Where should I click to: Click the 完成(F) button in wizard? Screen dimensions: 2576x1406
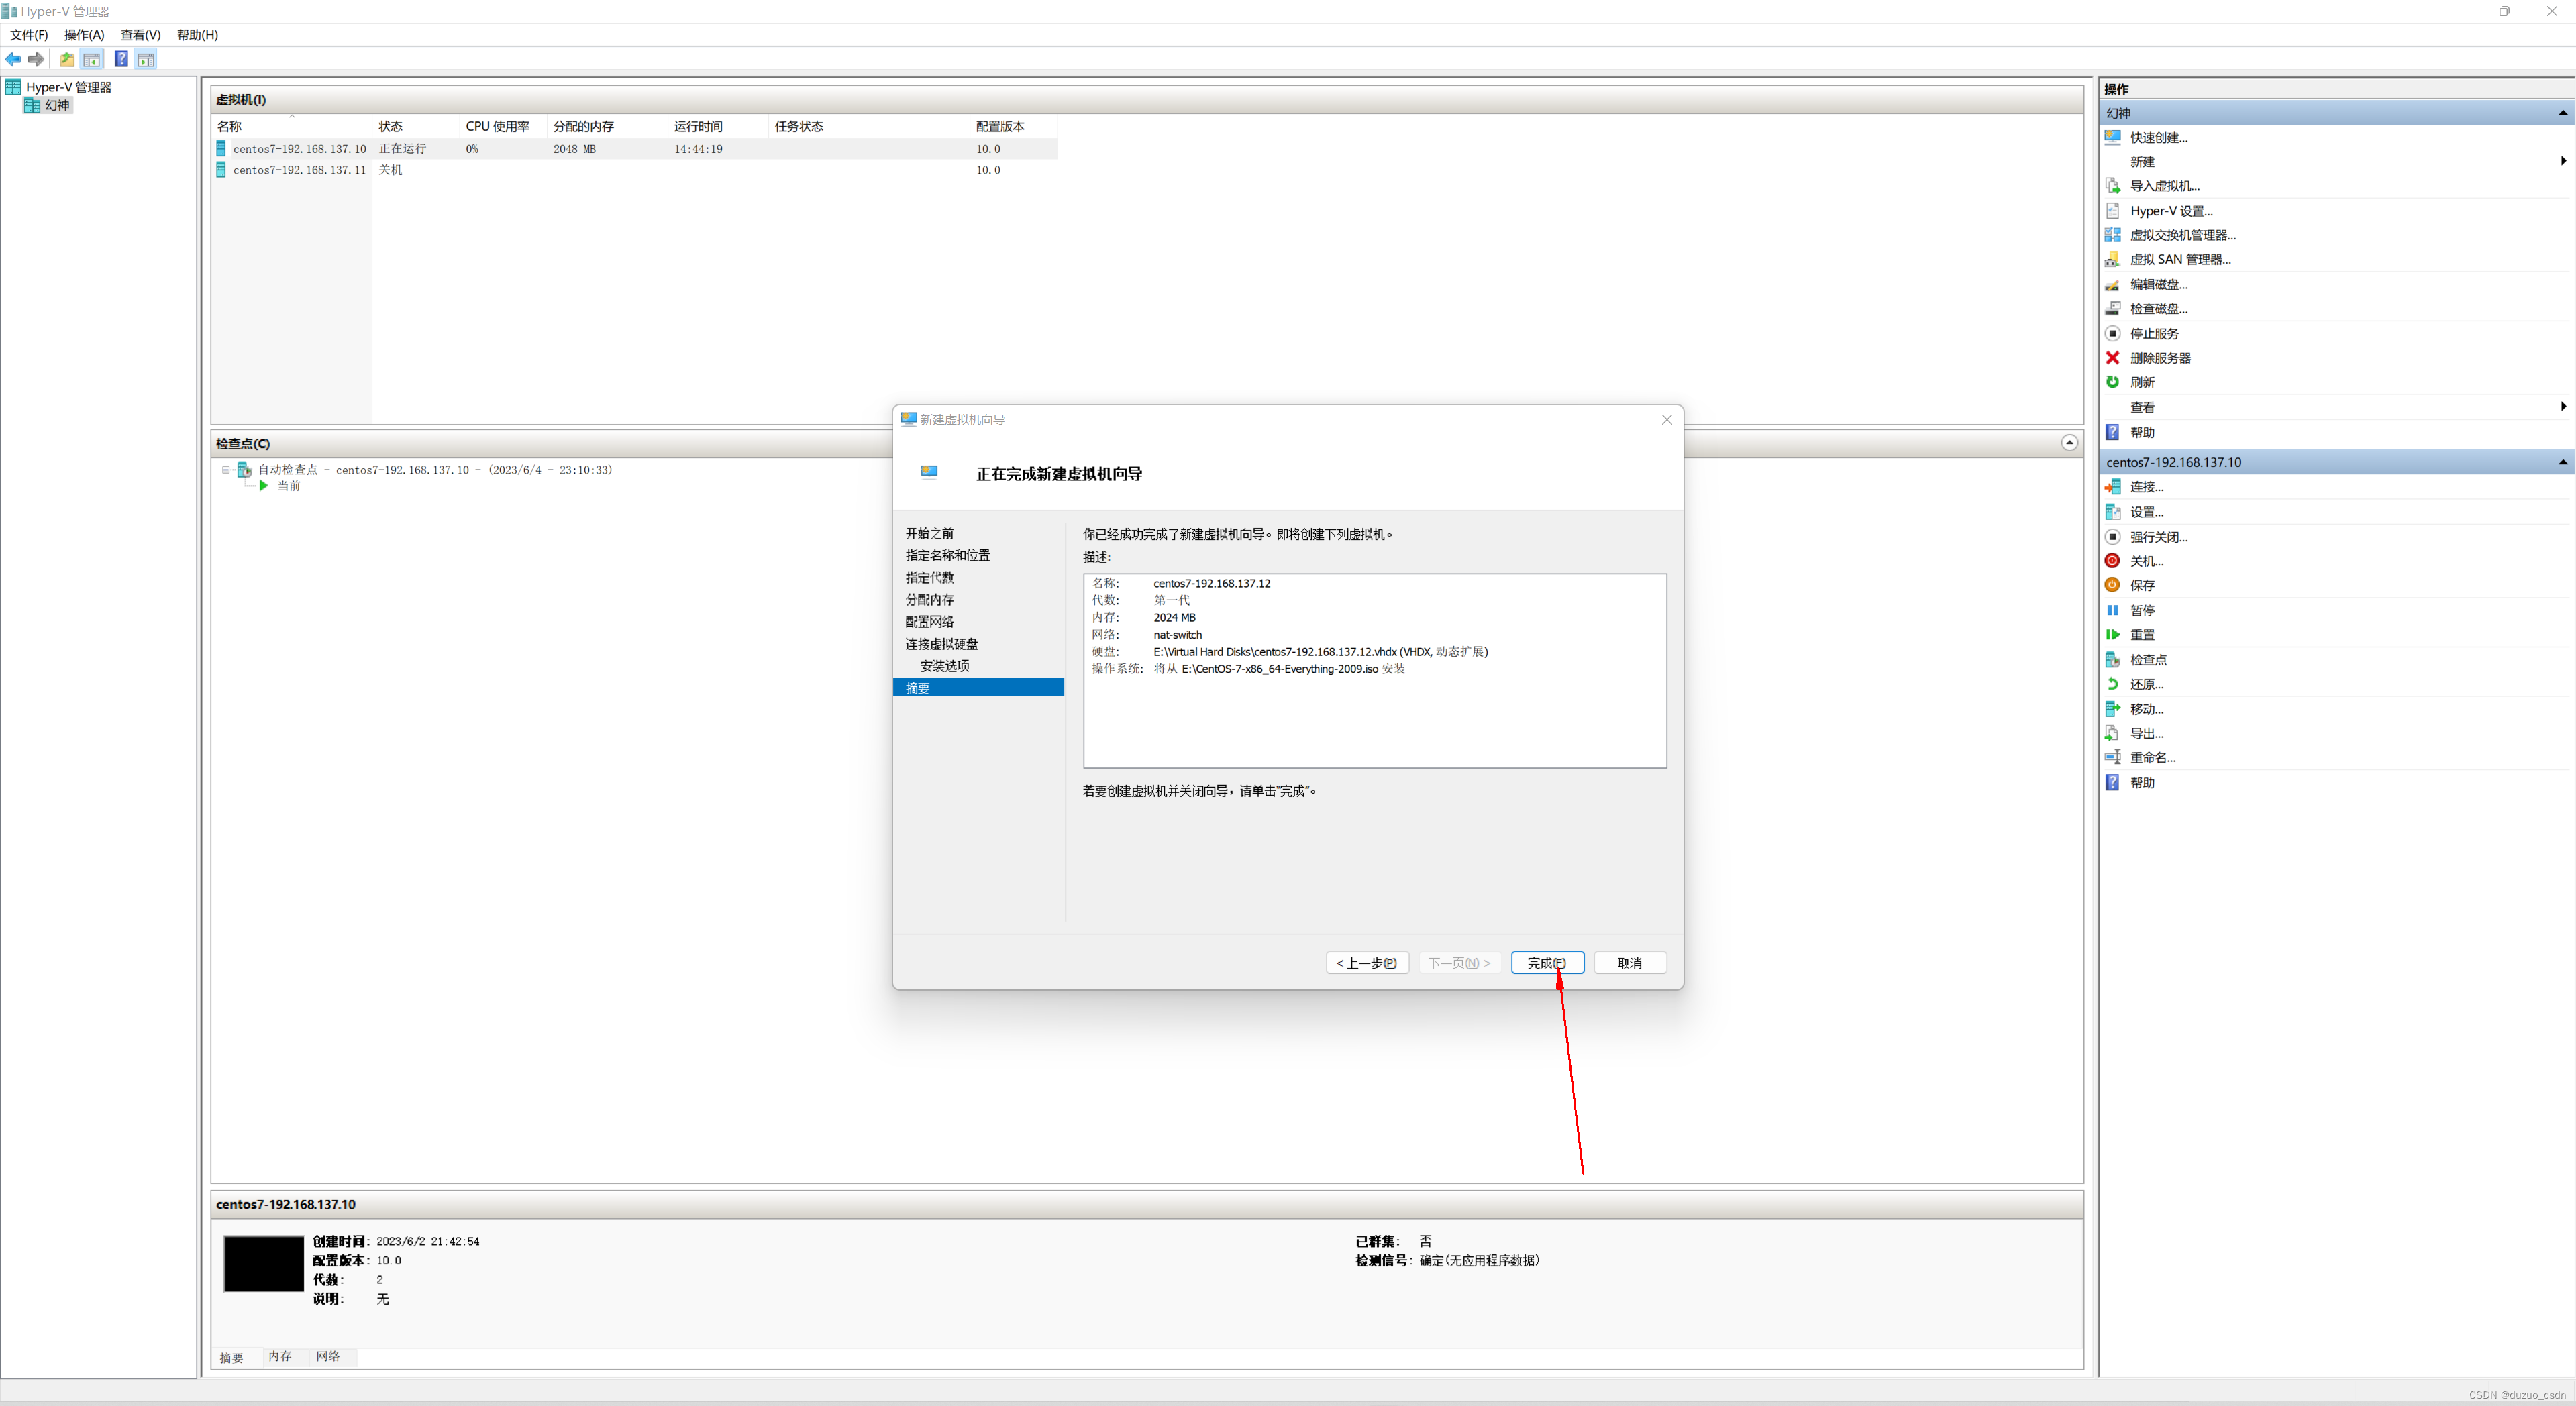1547,963
